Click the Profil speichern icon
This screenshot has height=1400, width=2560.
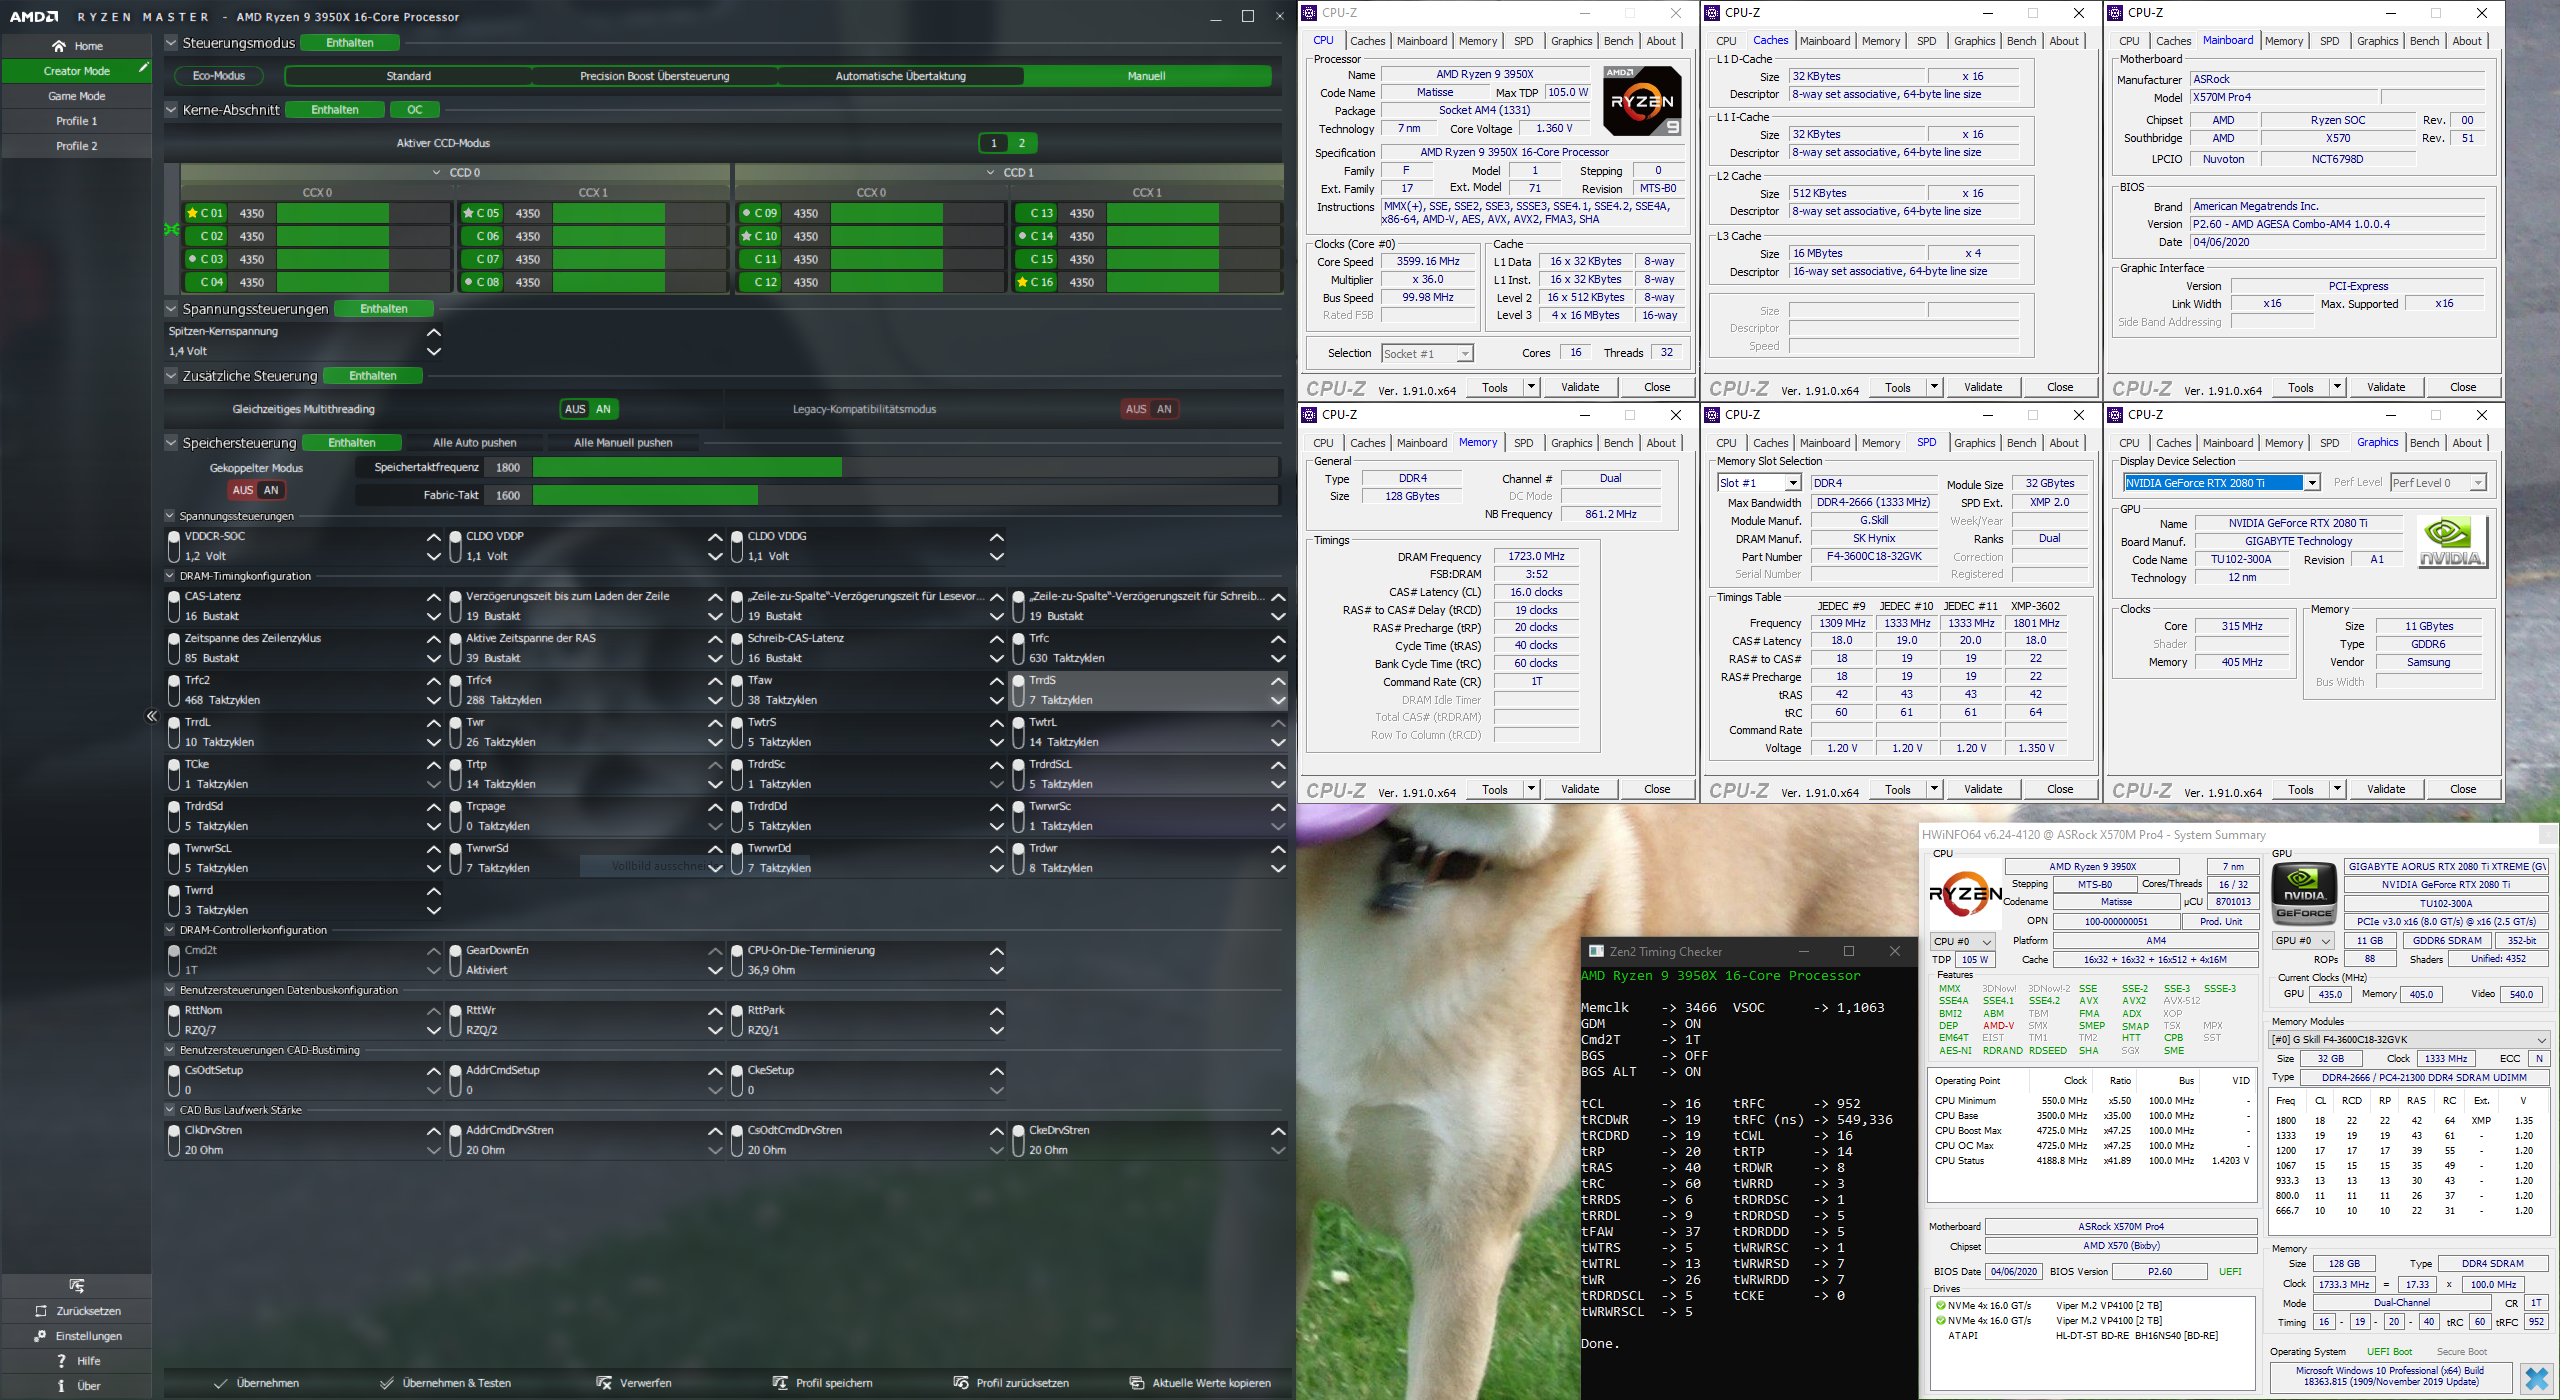(x=780, y=1383)
